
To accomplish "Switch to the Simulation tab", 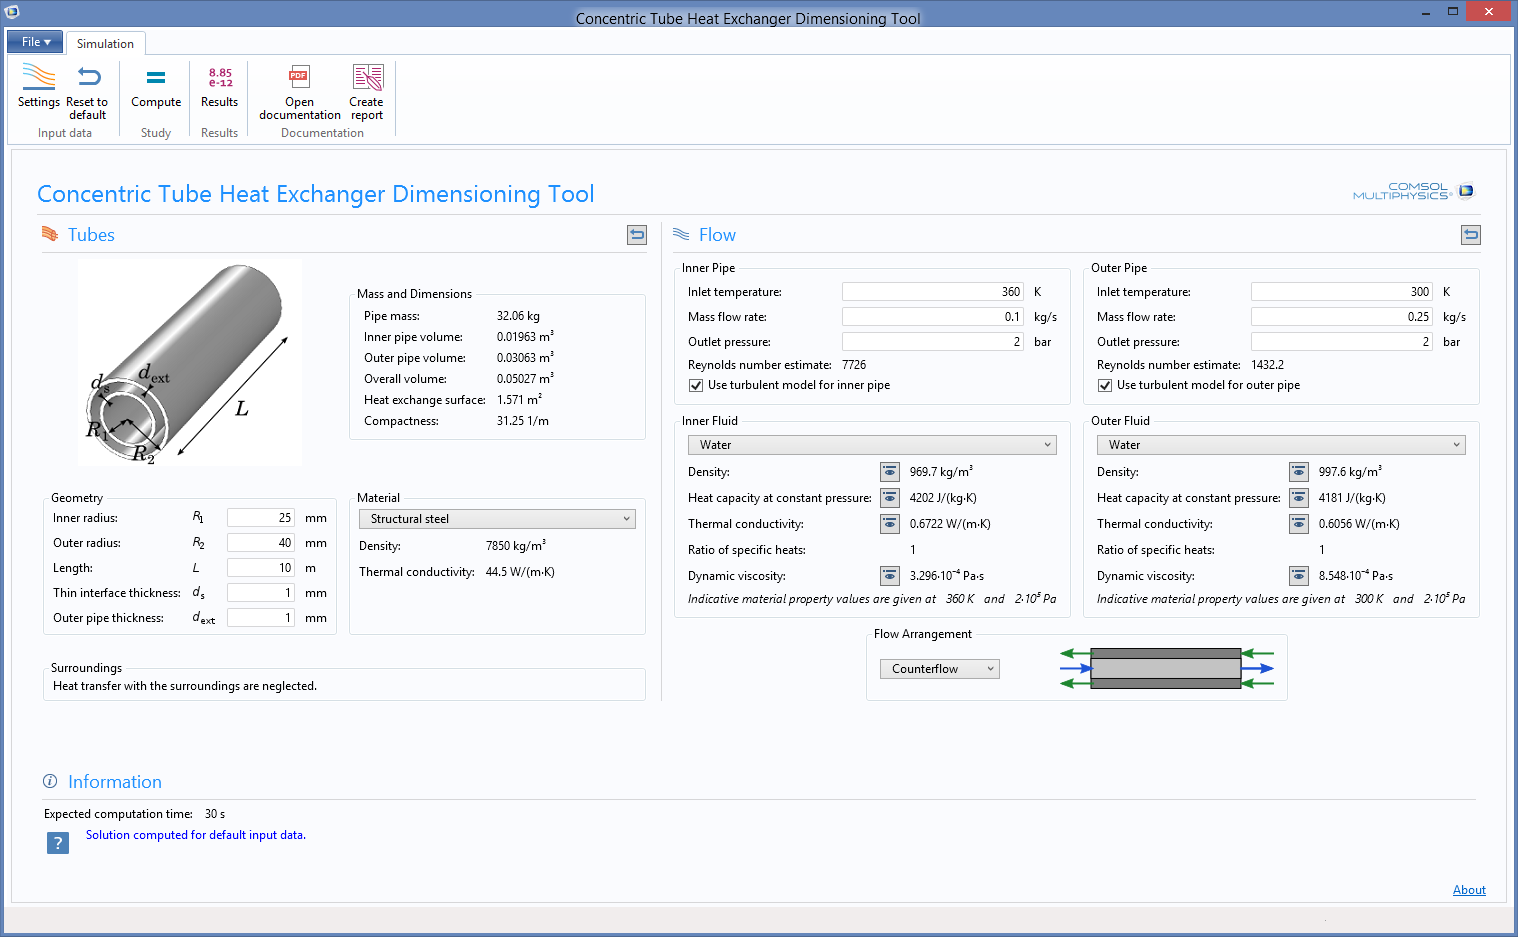I will tap(105, 44).
